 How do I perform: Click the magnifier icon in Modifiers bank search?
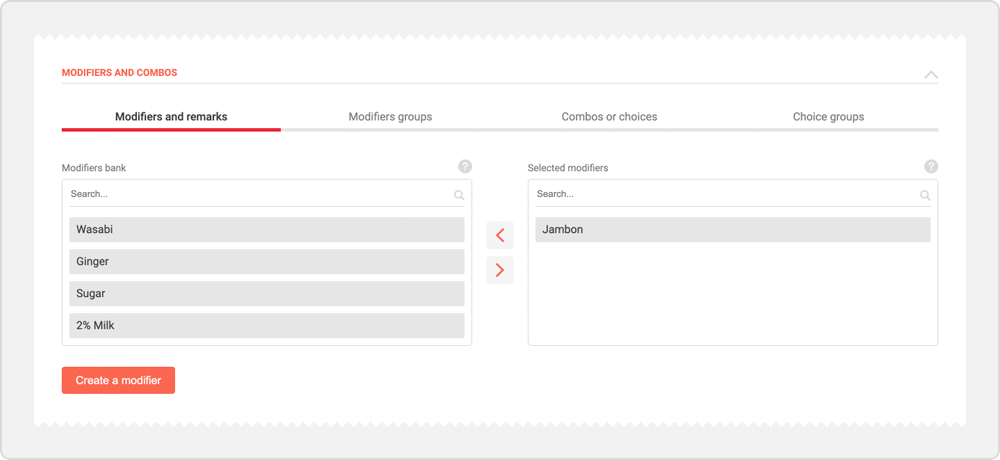[459, 195]
